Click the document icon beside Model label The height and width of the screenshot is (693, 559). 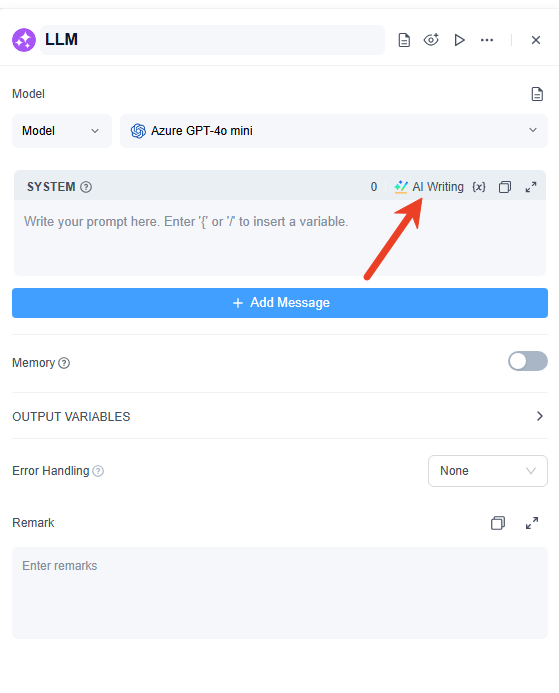click(x=537, y=94)
